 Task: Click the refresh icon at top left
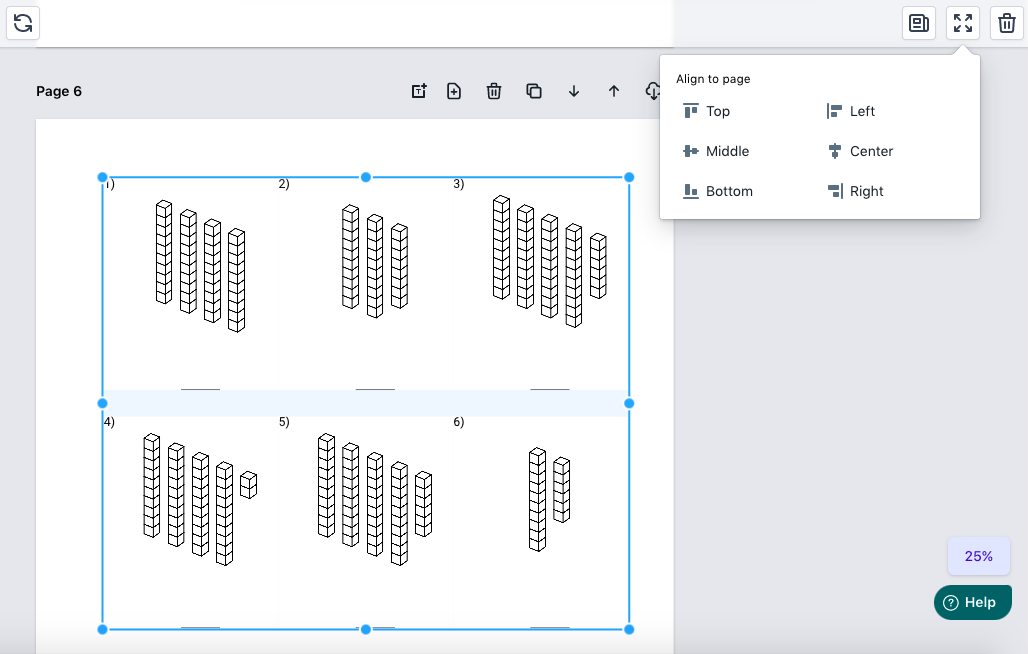pyautogui.click(x=23, y=23)
